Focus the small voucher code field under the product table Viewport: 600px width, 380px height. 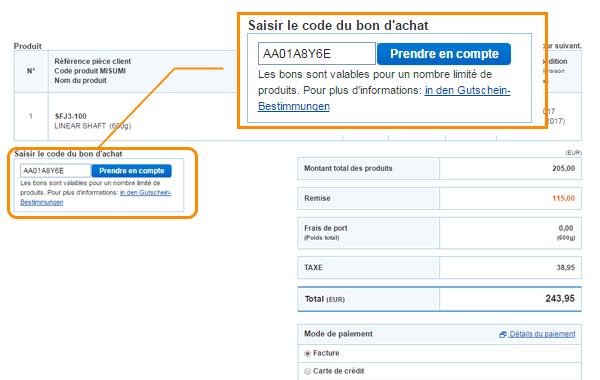pyautogui.click(x=55, y=171)
